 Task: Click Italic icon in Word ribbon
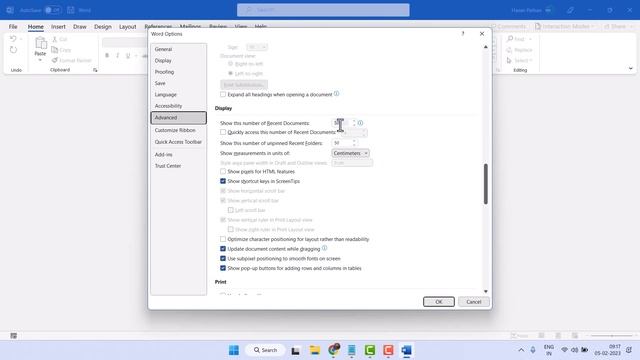pos(118,56)
